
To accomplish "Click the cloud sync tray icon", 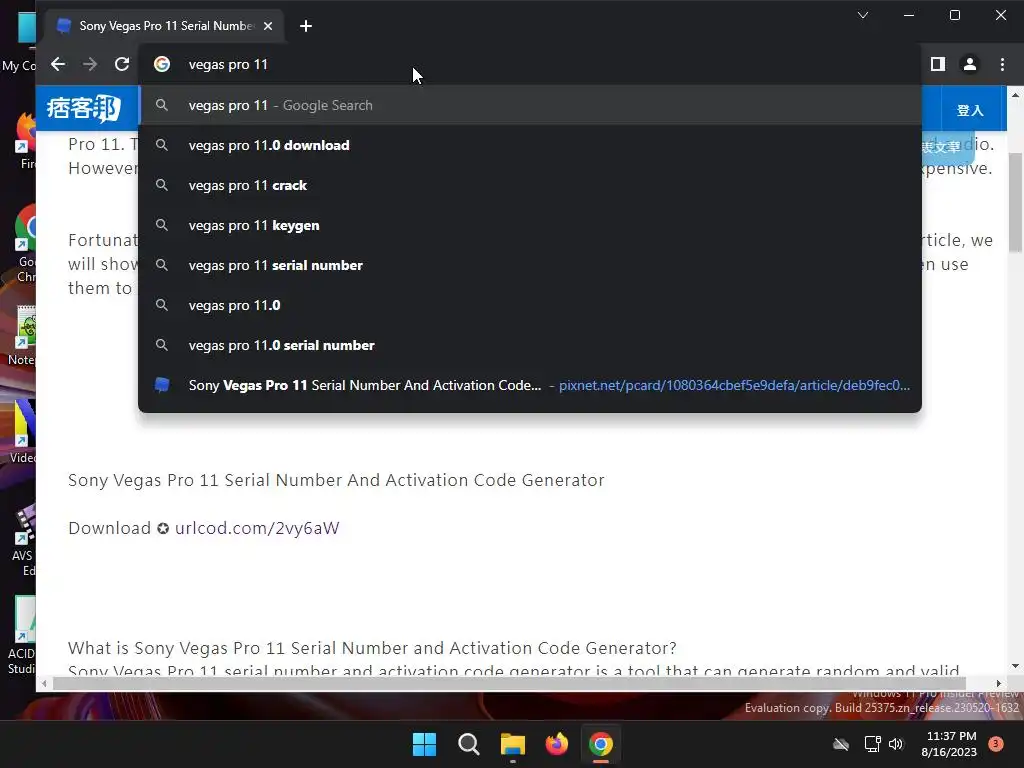I will (841, 744).
